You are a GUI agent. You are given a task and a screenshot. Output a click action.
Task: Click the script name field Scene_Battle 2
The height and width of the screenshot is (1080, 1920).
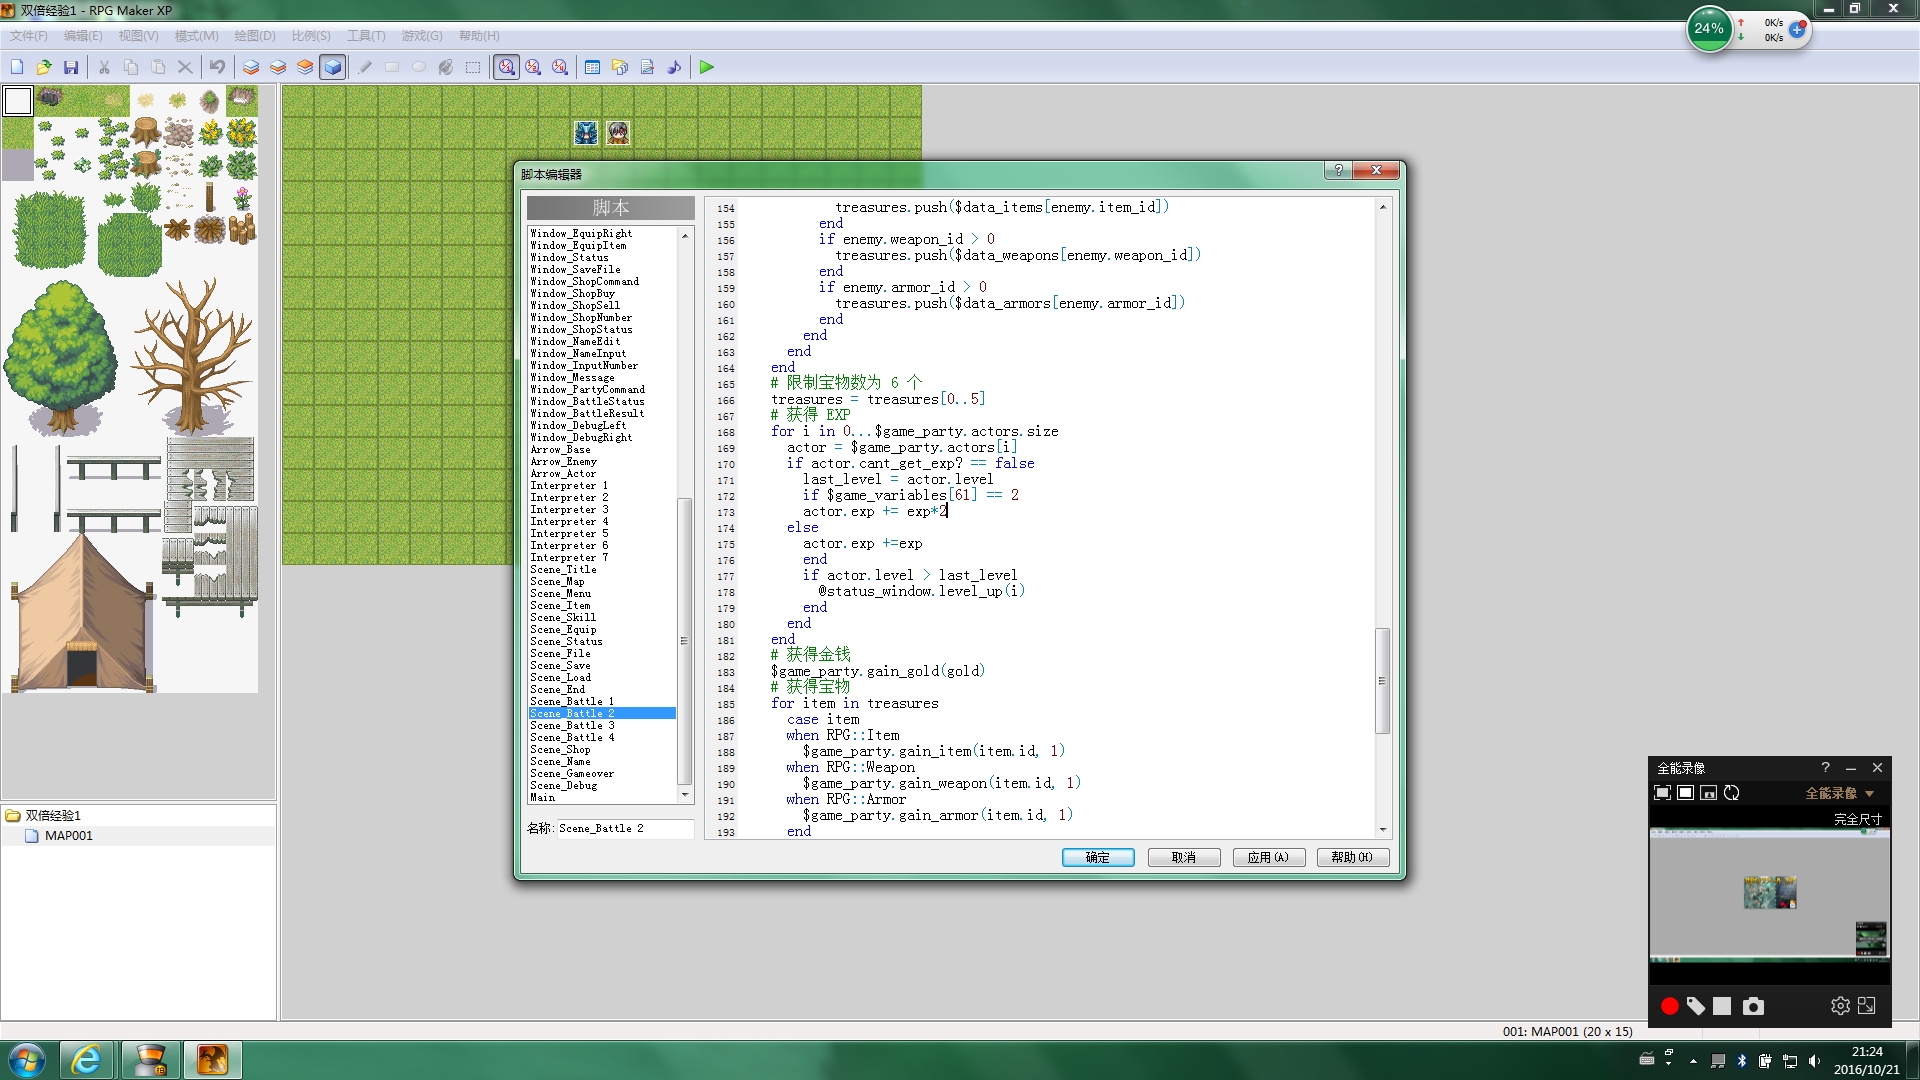(625, 828)
